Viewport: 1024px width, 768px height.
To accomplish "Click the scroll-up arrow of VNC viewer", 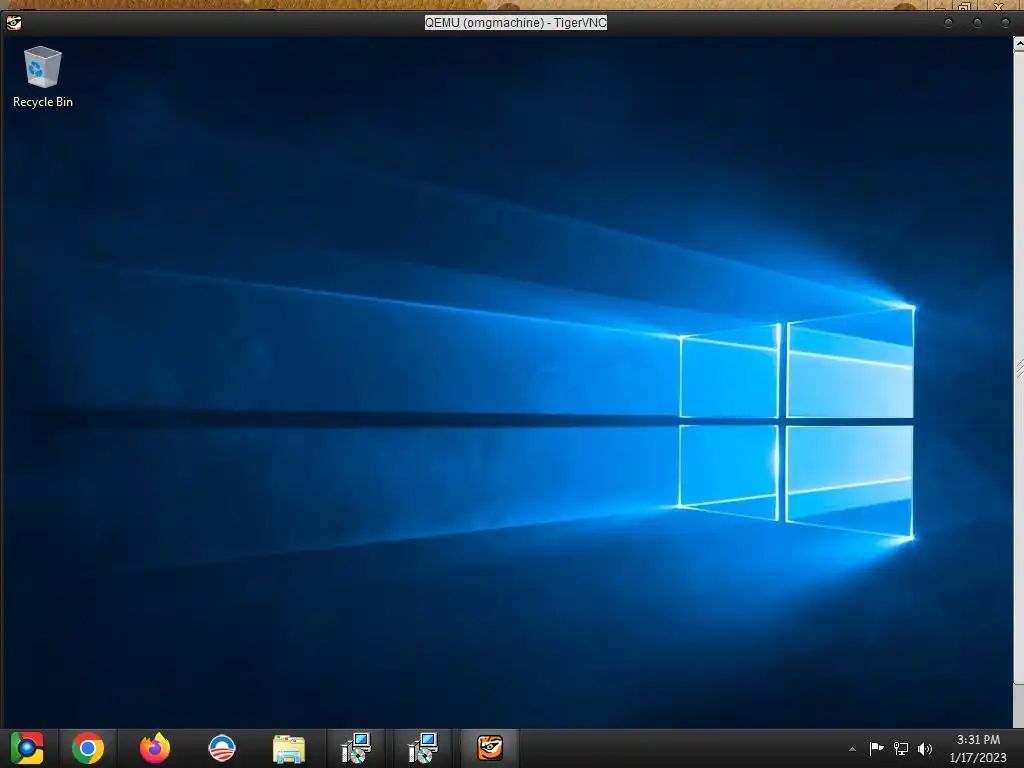I will (1018, 44).
